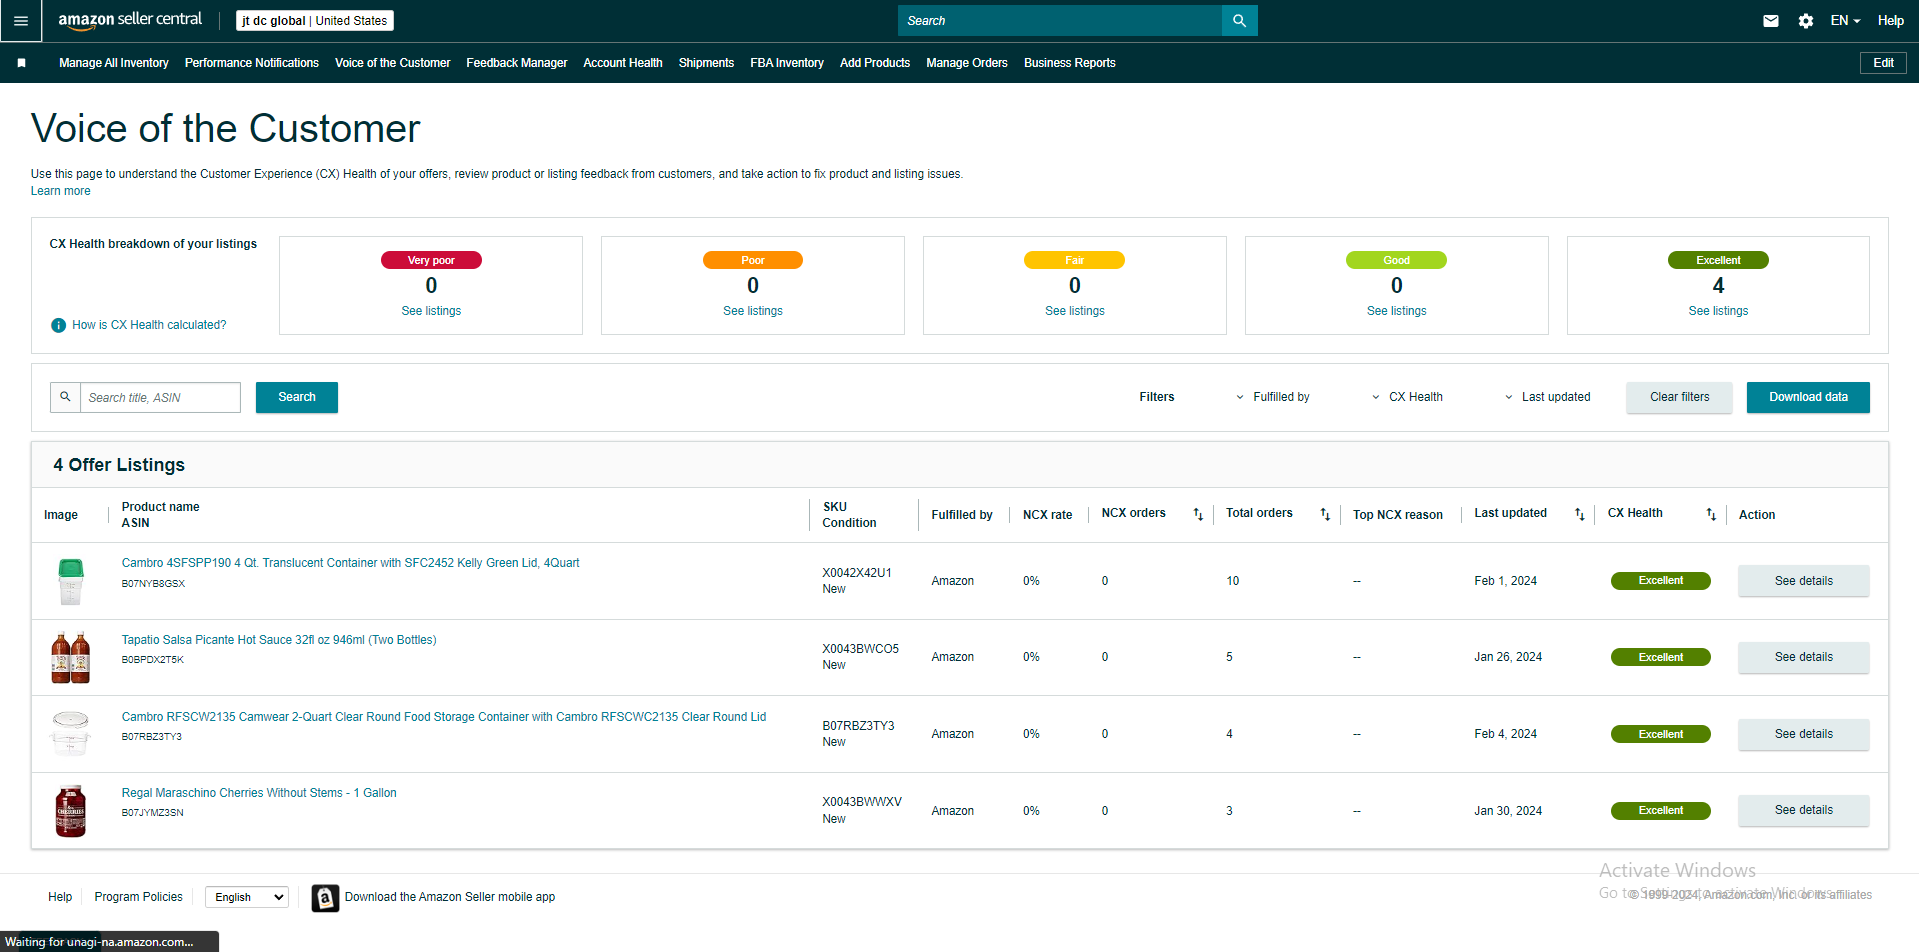
Task: Open the Cambro round container thumbnail
Action: pyautogui.click(x=70, y=734)
